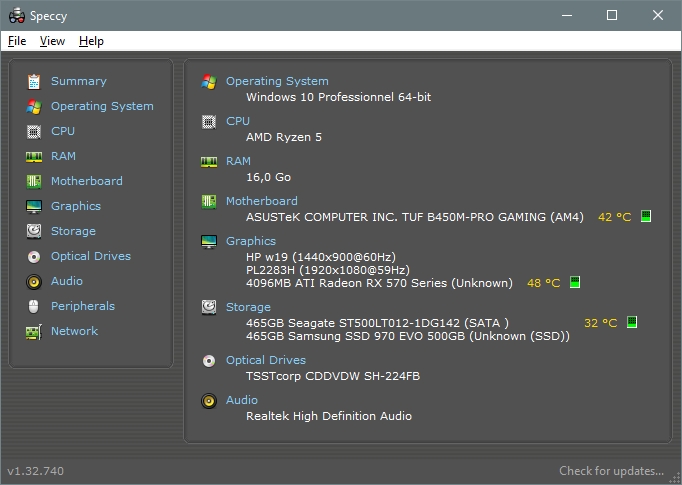
Task: Click the Graphics monitor icon in sidebar
Action: click(x=34, y=207)
